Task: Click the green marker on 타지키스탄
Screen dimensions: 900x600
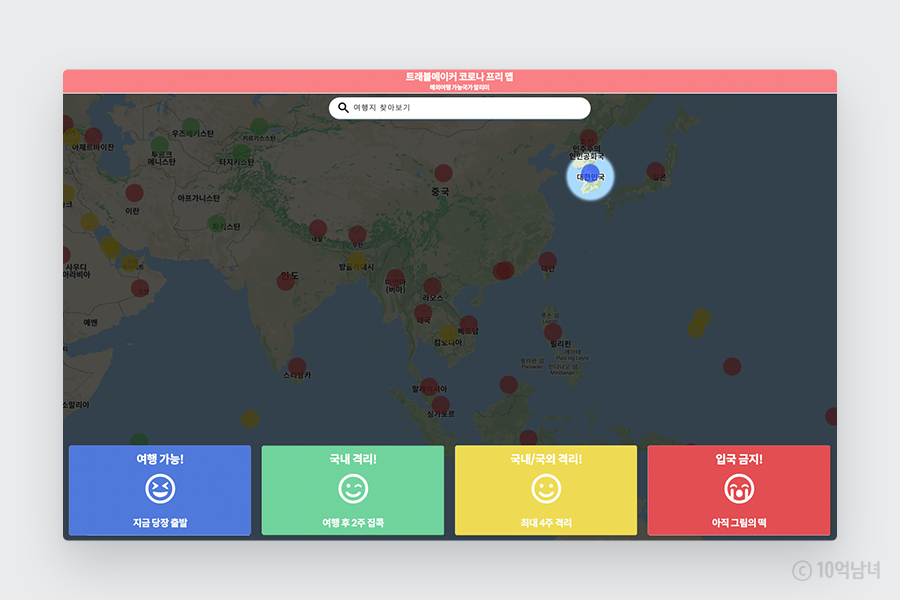Action: (x=242, y=152)
